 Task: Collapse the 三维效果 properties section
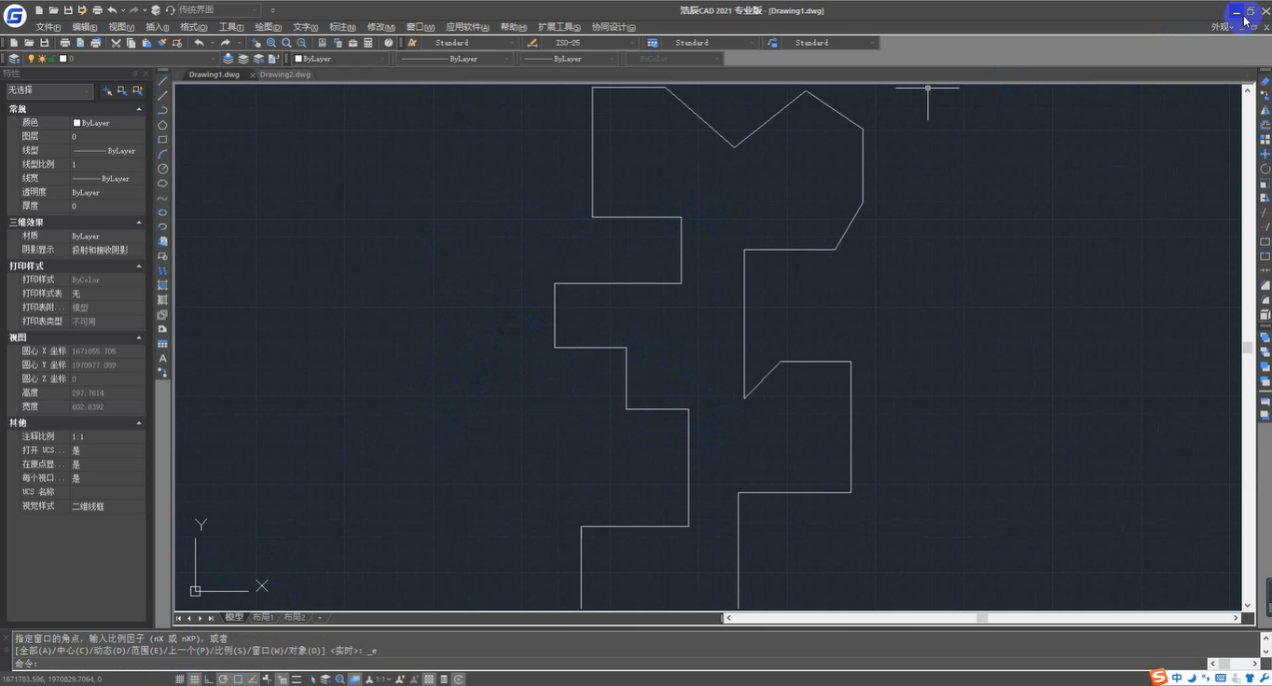(x=139, y=223)
